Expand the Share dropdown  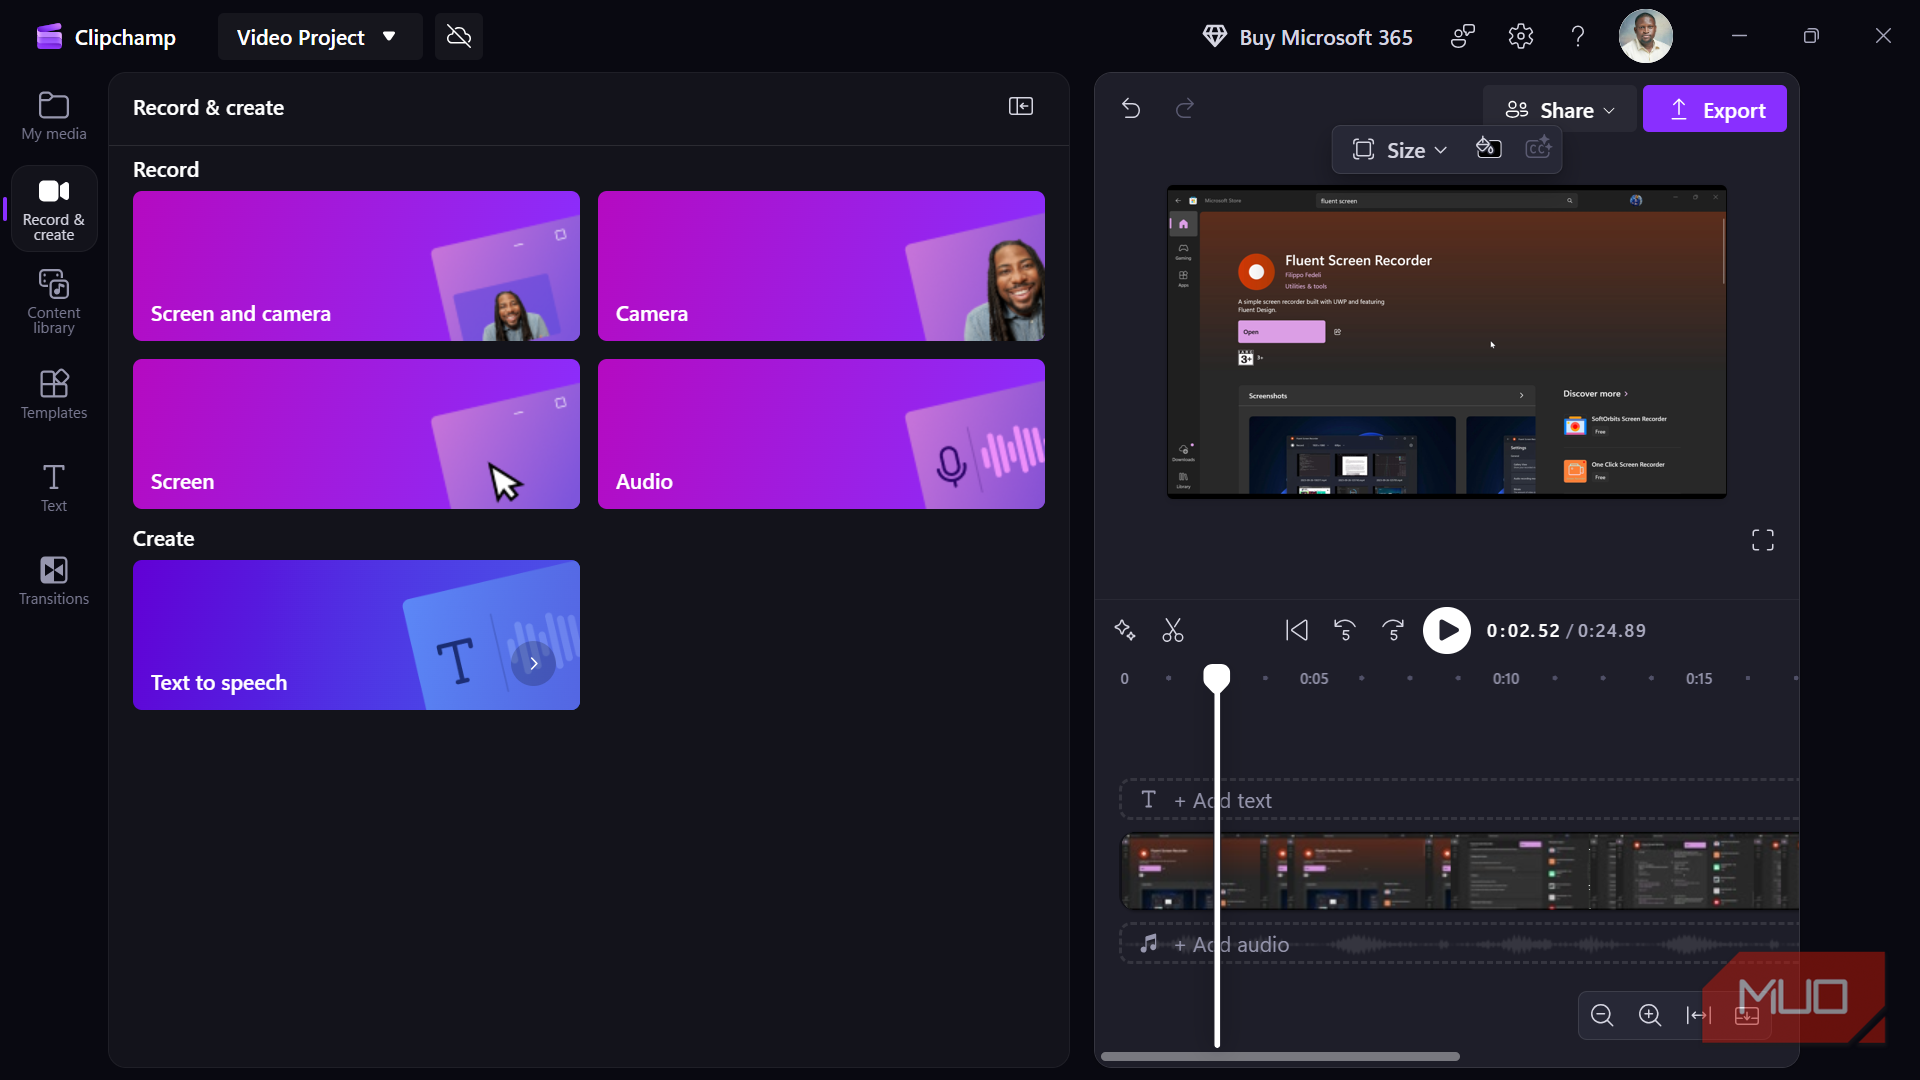[1560, 110]
